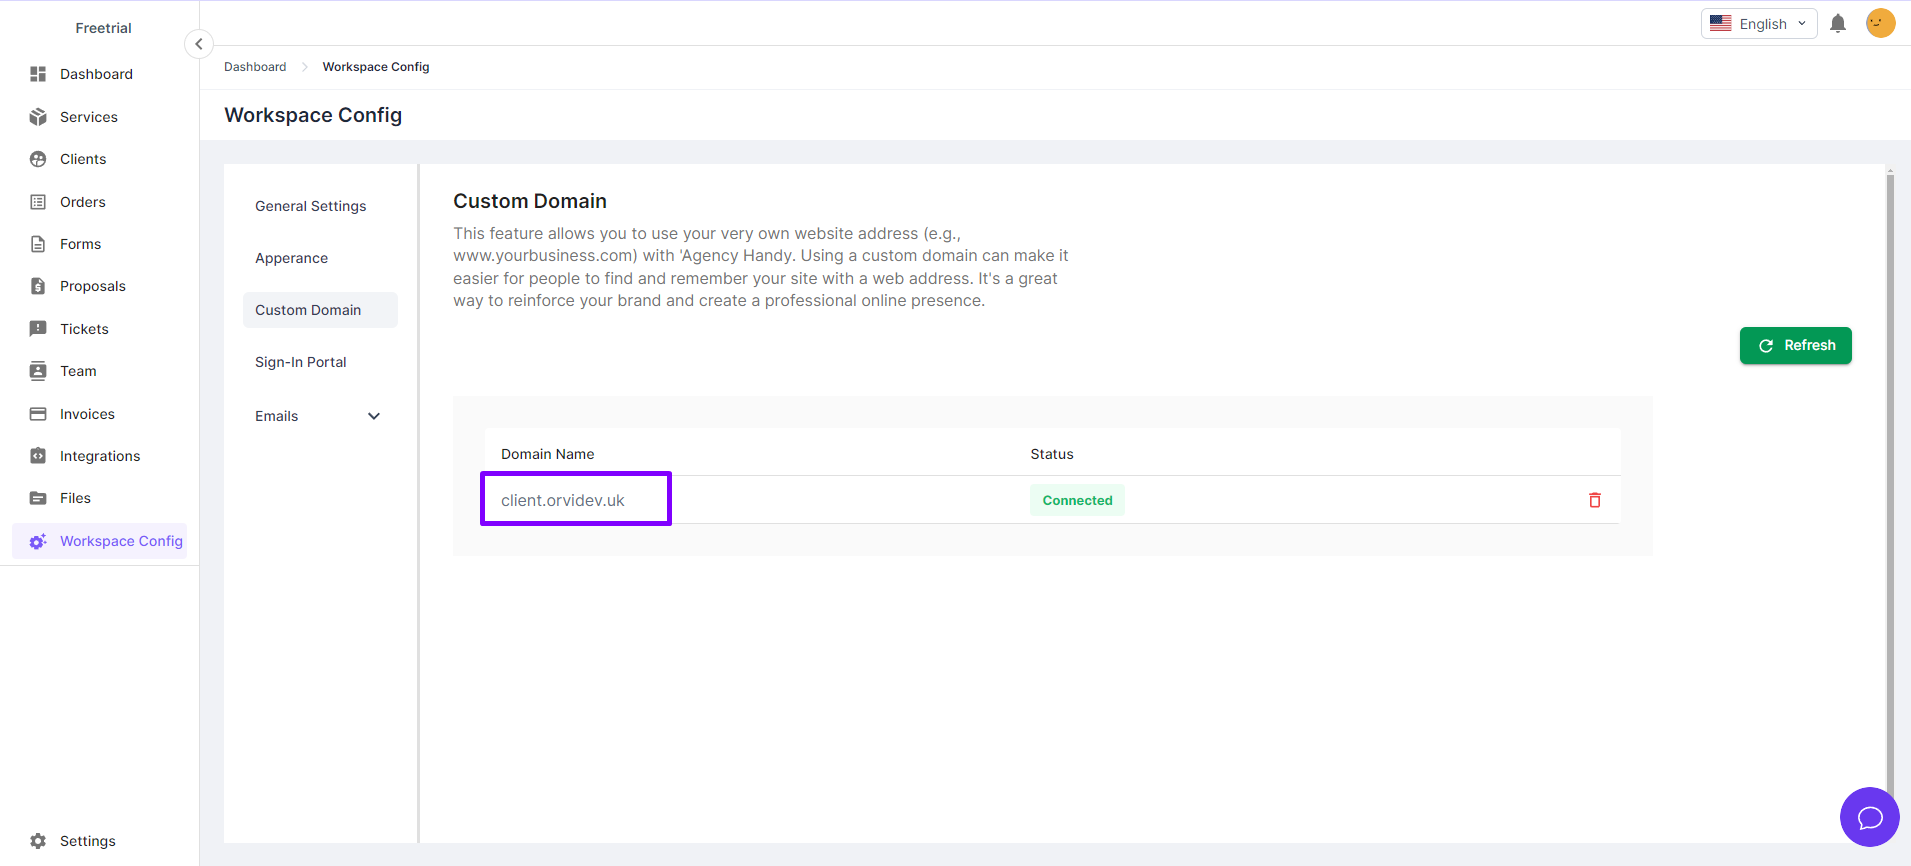This screenshot has width=1911, height=866.
Task: Click the Dashboard icon in sidebar
Action: [x=38, y=74]
